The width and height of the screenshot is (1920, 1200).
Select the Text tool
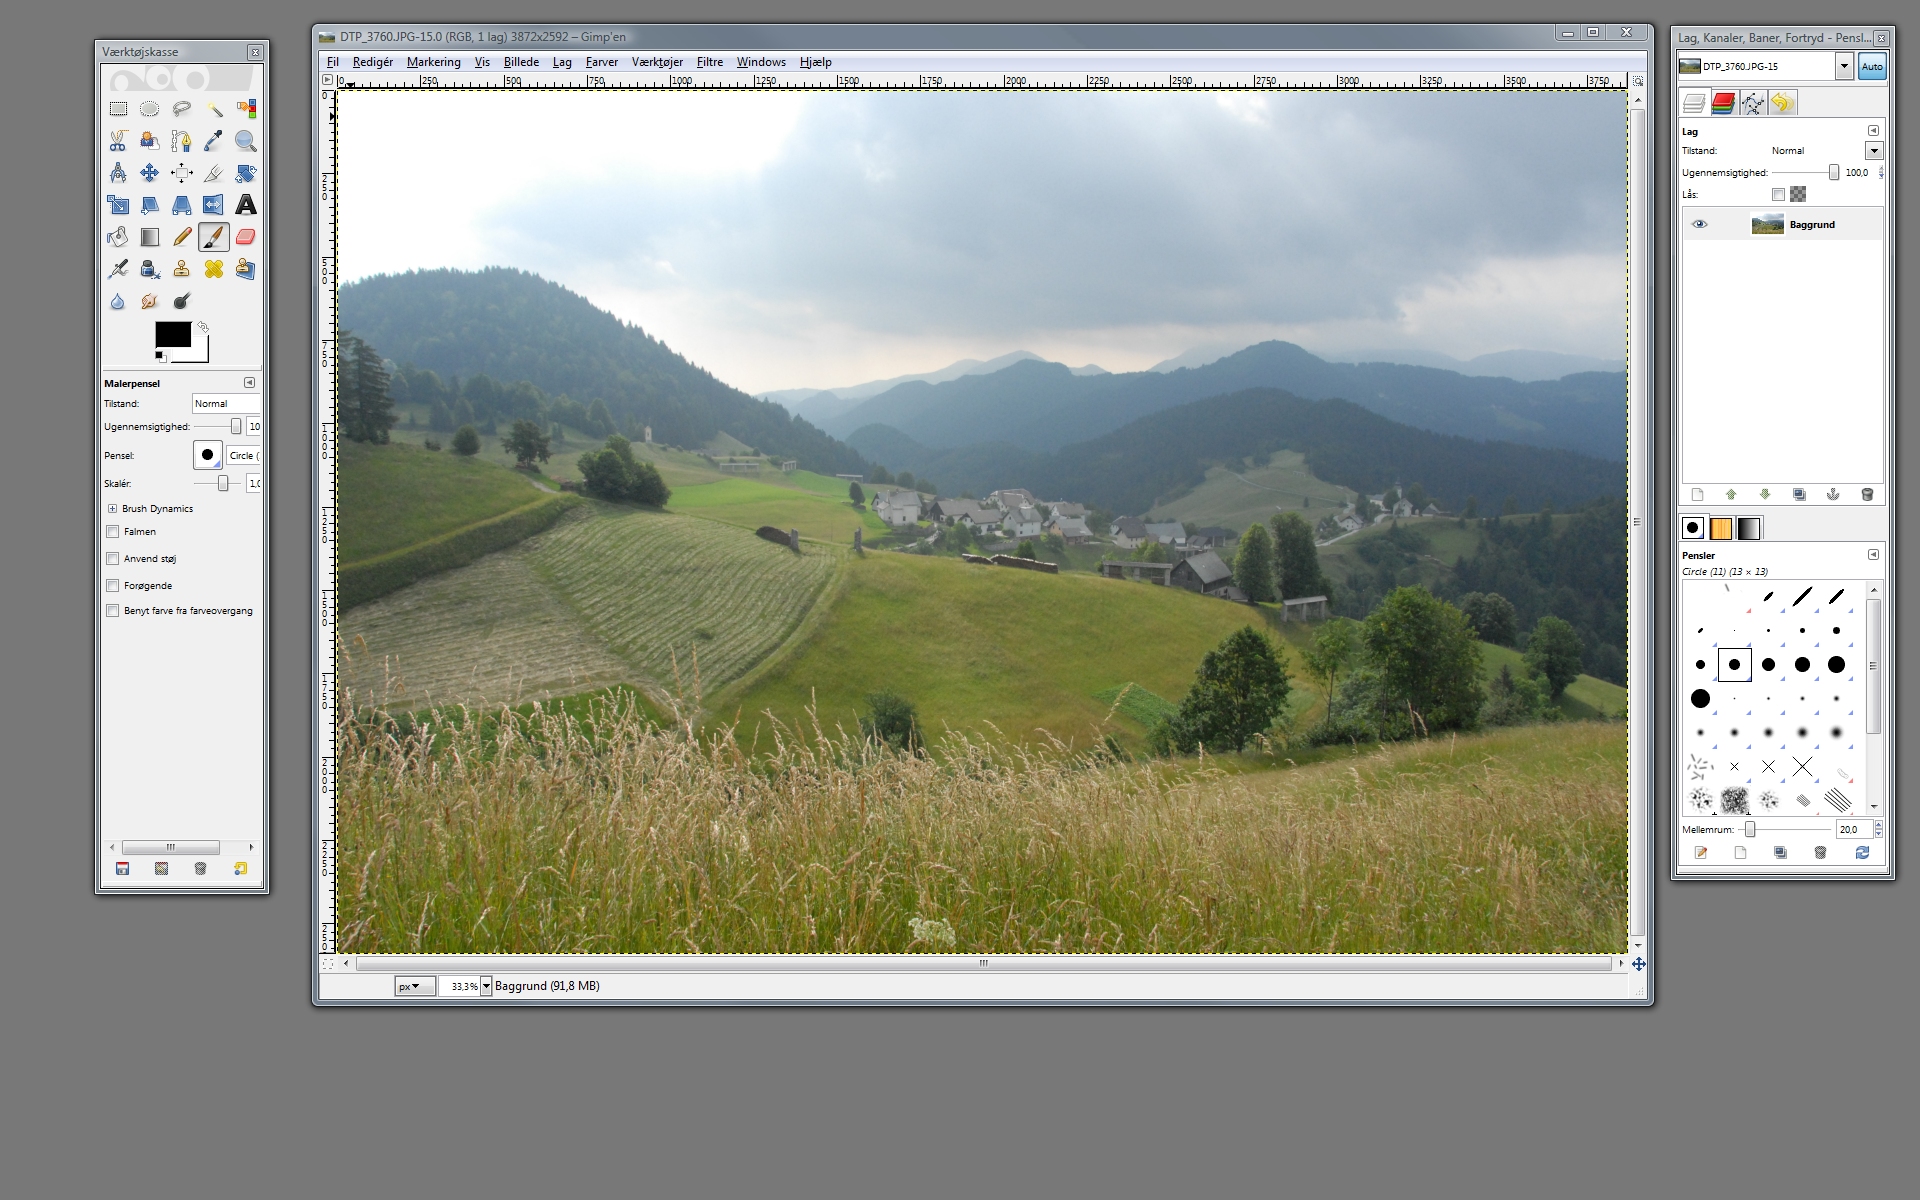point(245,205)
